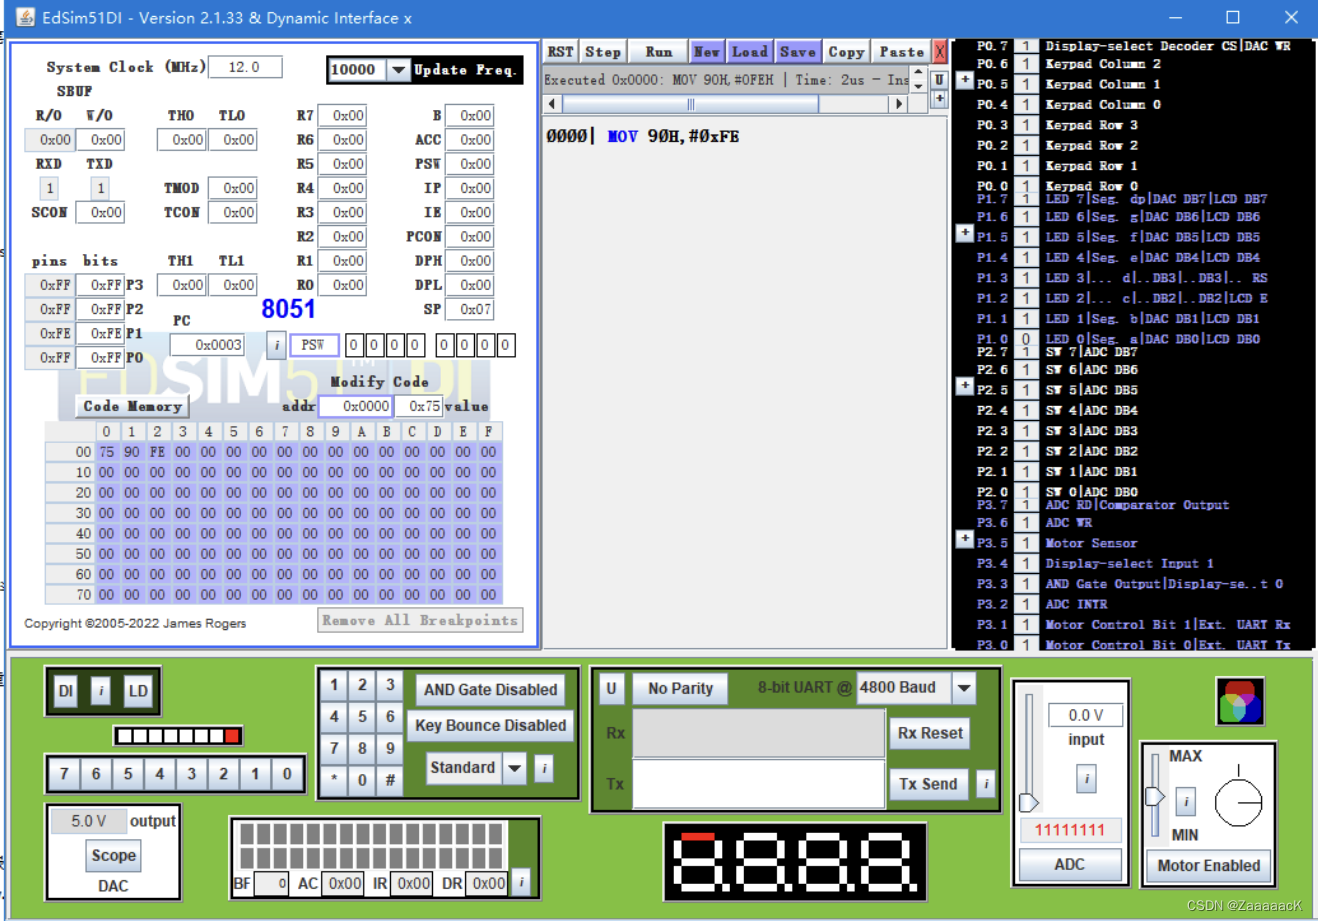Open the DI/LD panel info button

[x=101, y=691]
